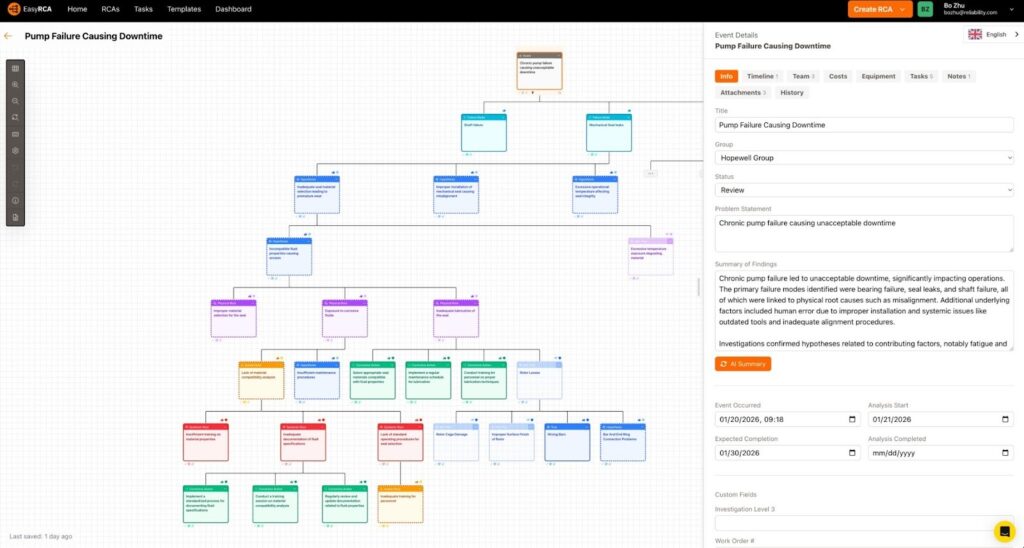
Task: Open the Equipment tab
Action: [x=878, y=76]
